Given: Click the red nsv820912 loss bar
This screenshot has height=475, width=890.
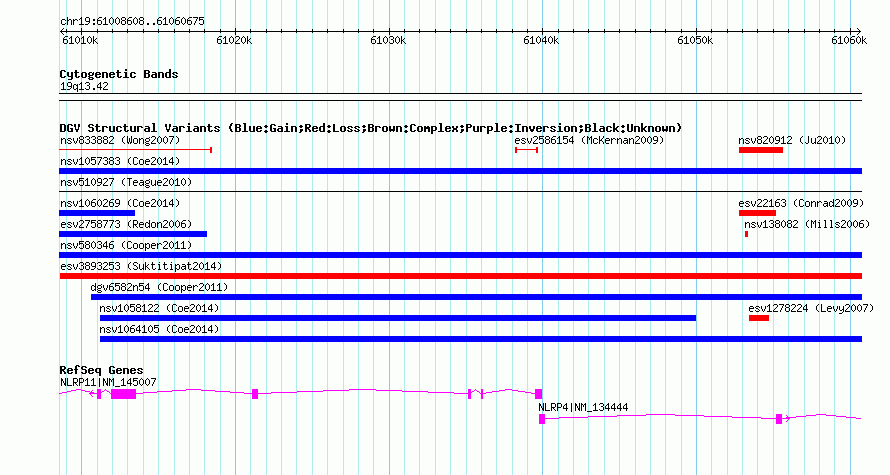Looking at the screenshot, I should (x=761, y=150).
